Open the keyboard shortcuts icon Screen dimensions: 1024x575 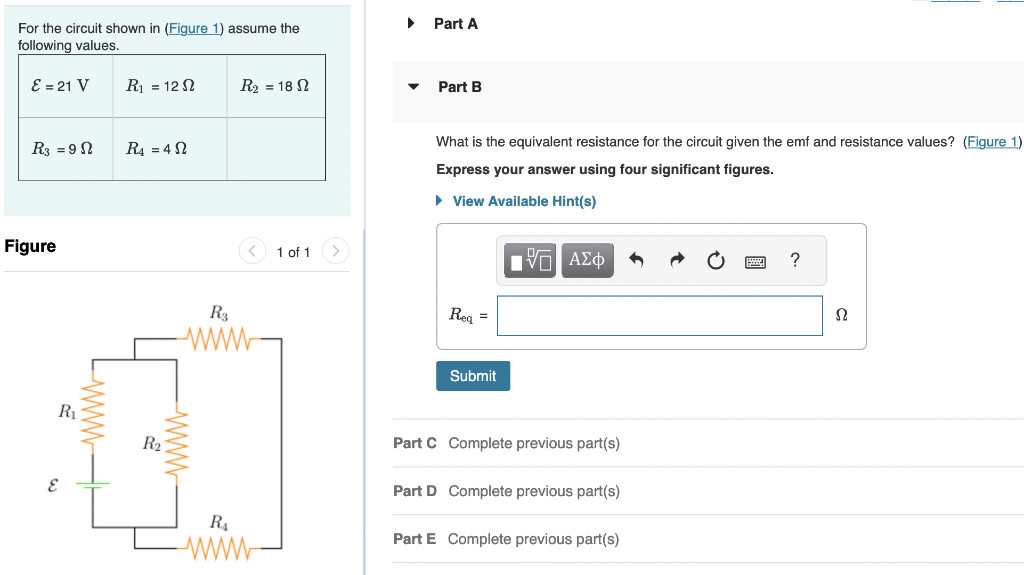coord(756,262)
